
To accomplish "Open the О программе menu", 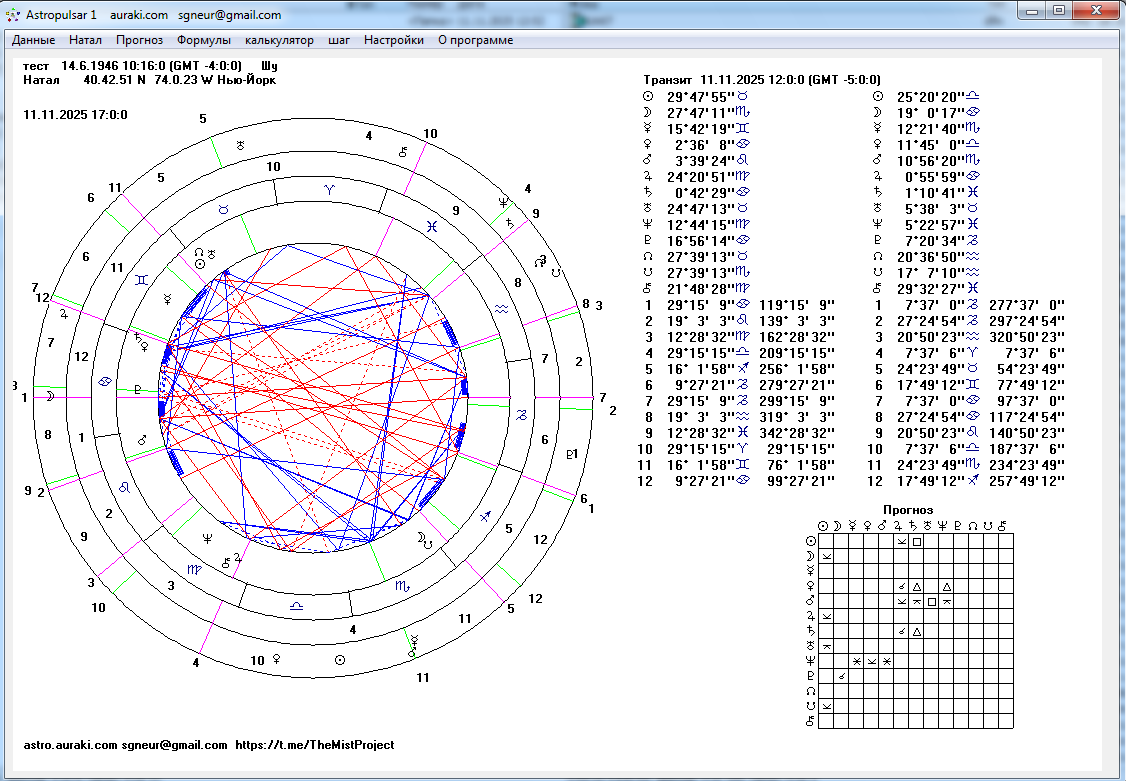I will point(475,40).
